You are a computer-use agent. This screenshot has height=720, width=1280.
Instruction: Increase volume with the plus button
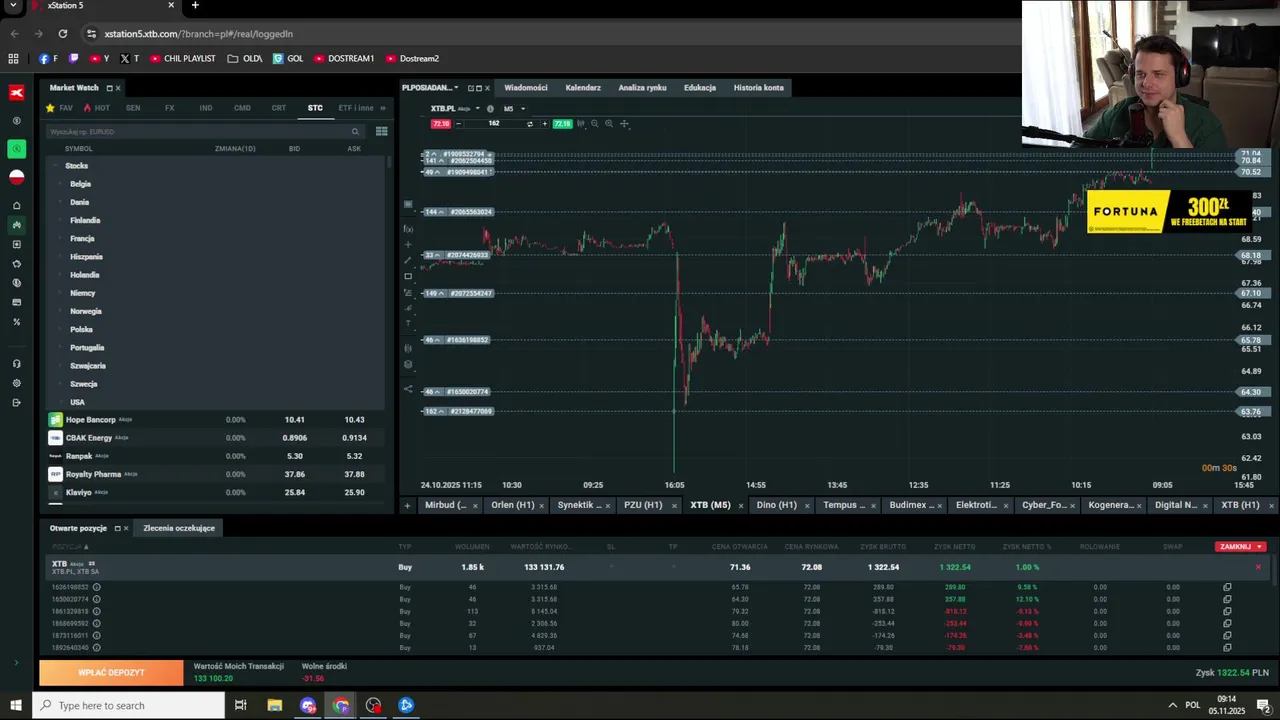click(x=544, y=124)
